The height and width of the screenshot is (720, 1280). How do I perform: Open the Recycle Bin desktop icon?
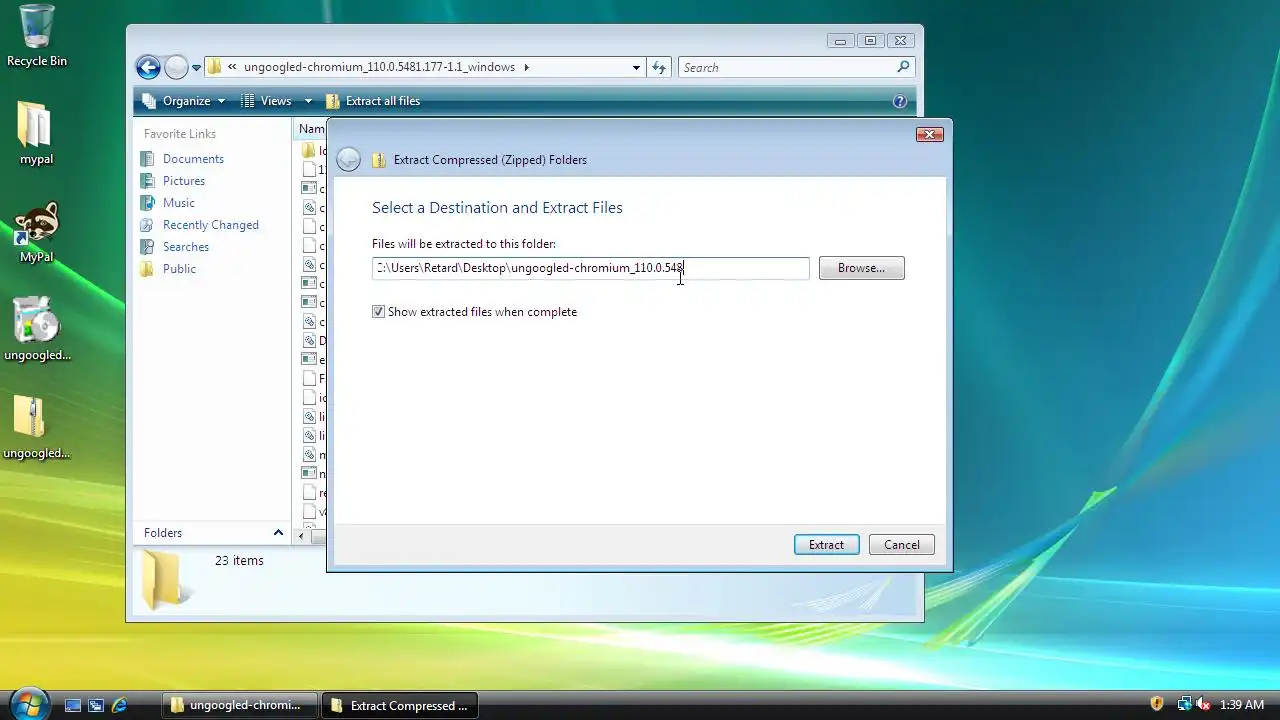tap(37, 36)
